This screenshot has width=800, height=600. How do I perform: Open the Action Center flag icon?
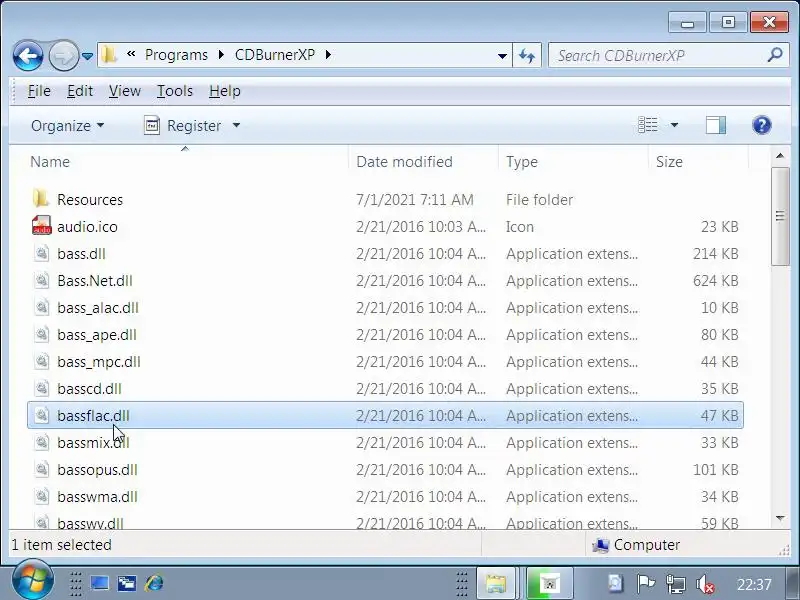tap(645, 584)
